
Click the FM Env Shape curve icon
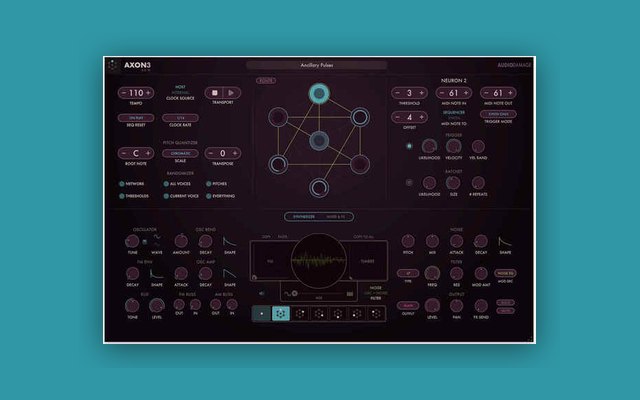coord(156,273)
